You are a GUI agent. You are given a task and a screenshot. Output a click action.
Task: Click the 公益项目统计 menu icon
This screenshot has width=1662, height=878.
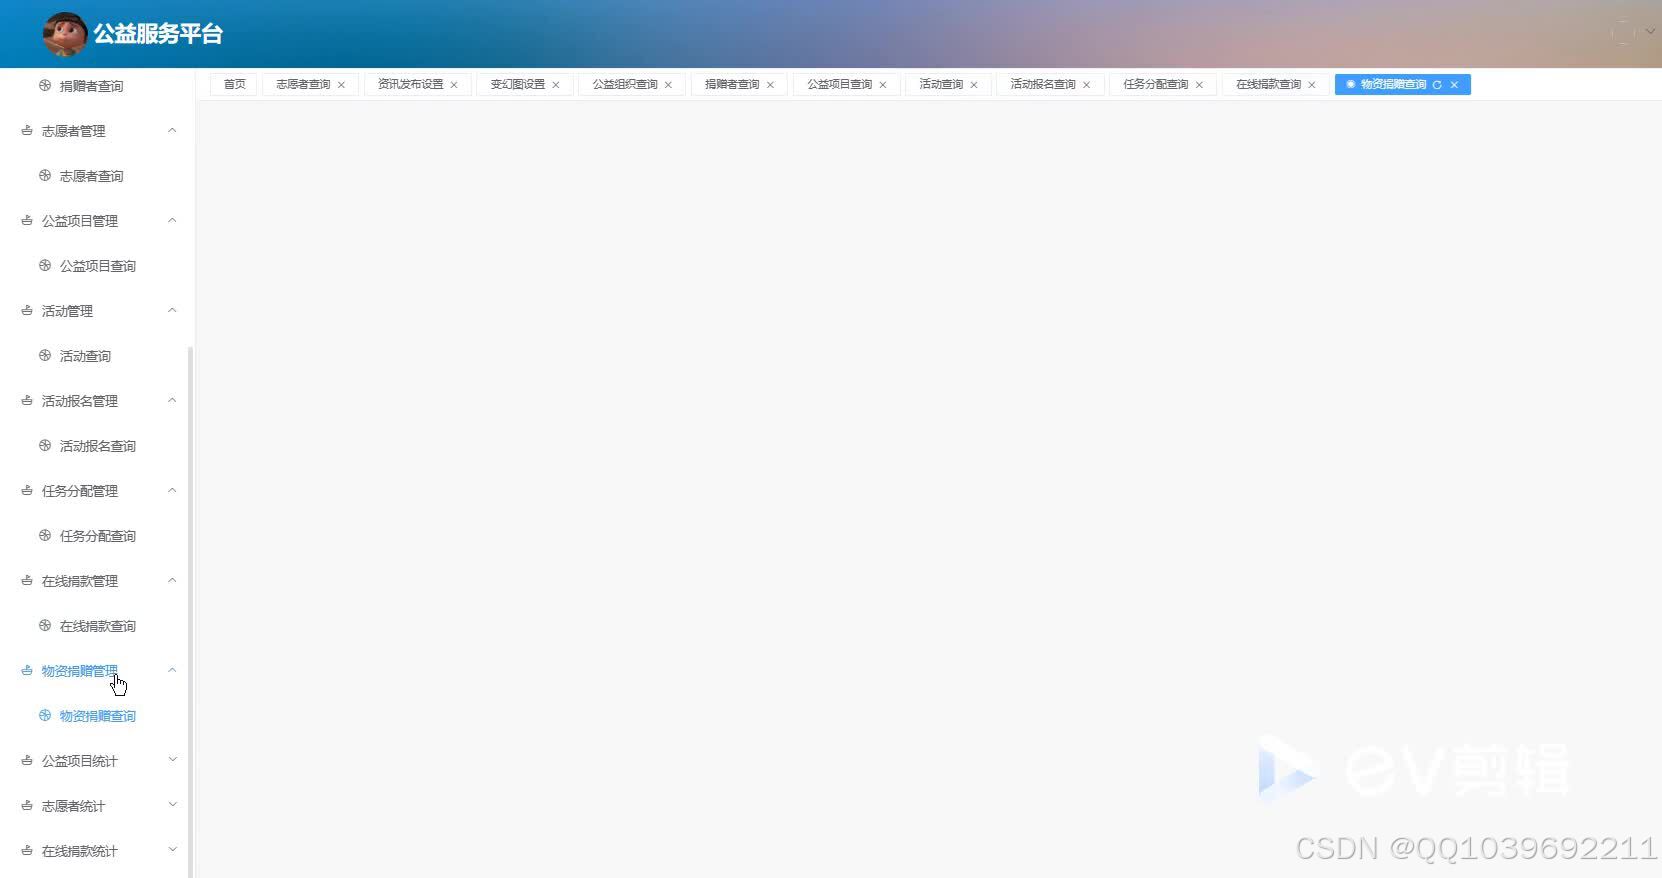[27, 761]
